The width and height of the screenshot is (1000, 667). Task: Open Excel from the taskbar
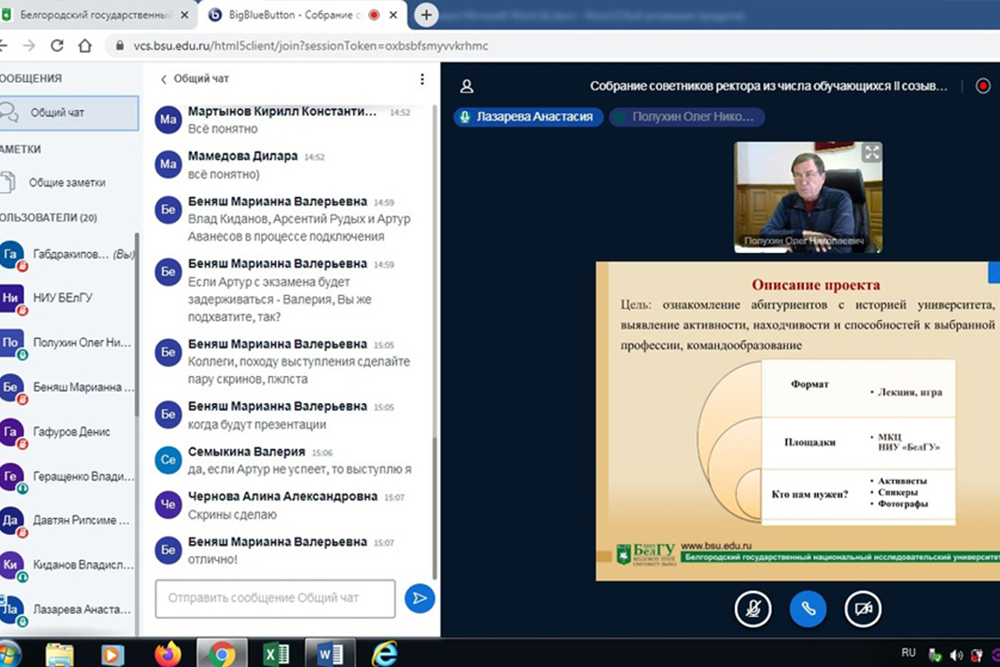(276, 653)
